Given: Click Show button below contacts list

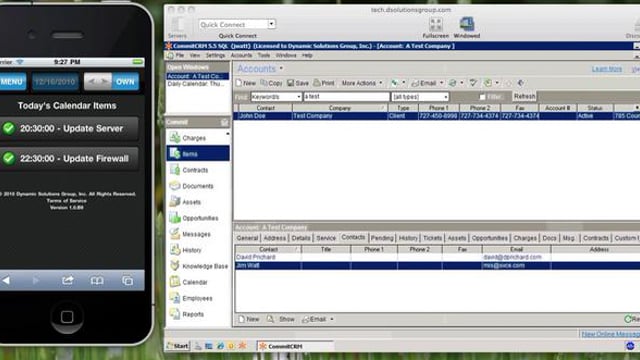Looking at the screenshot, I should [x=281, y=319].
